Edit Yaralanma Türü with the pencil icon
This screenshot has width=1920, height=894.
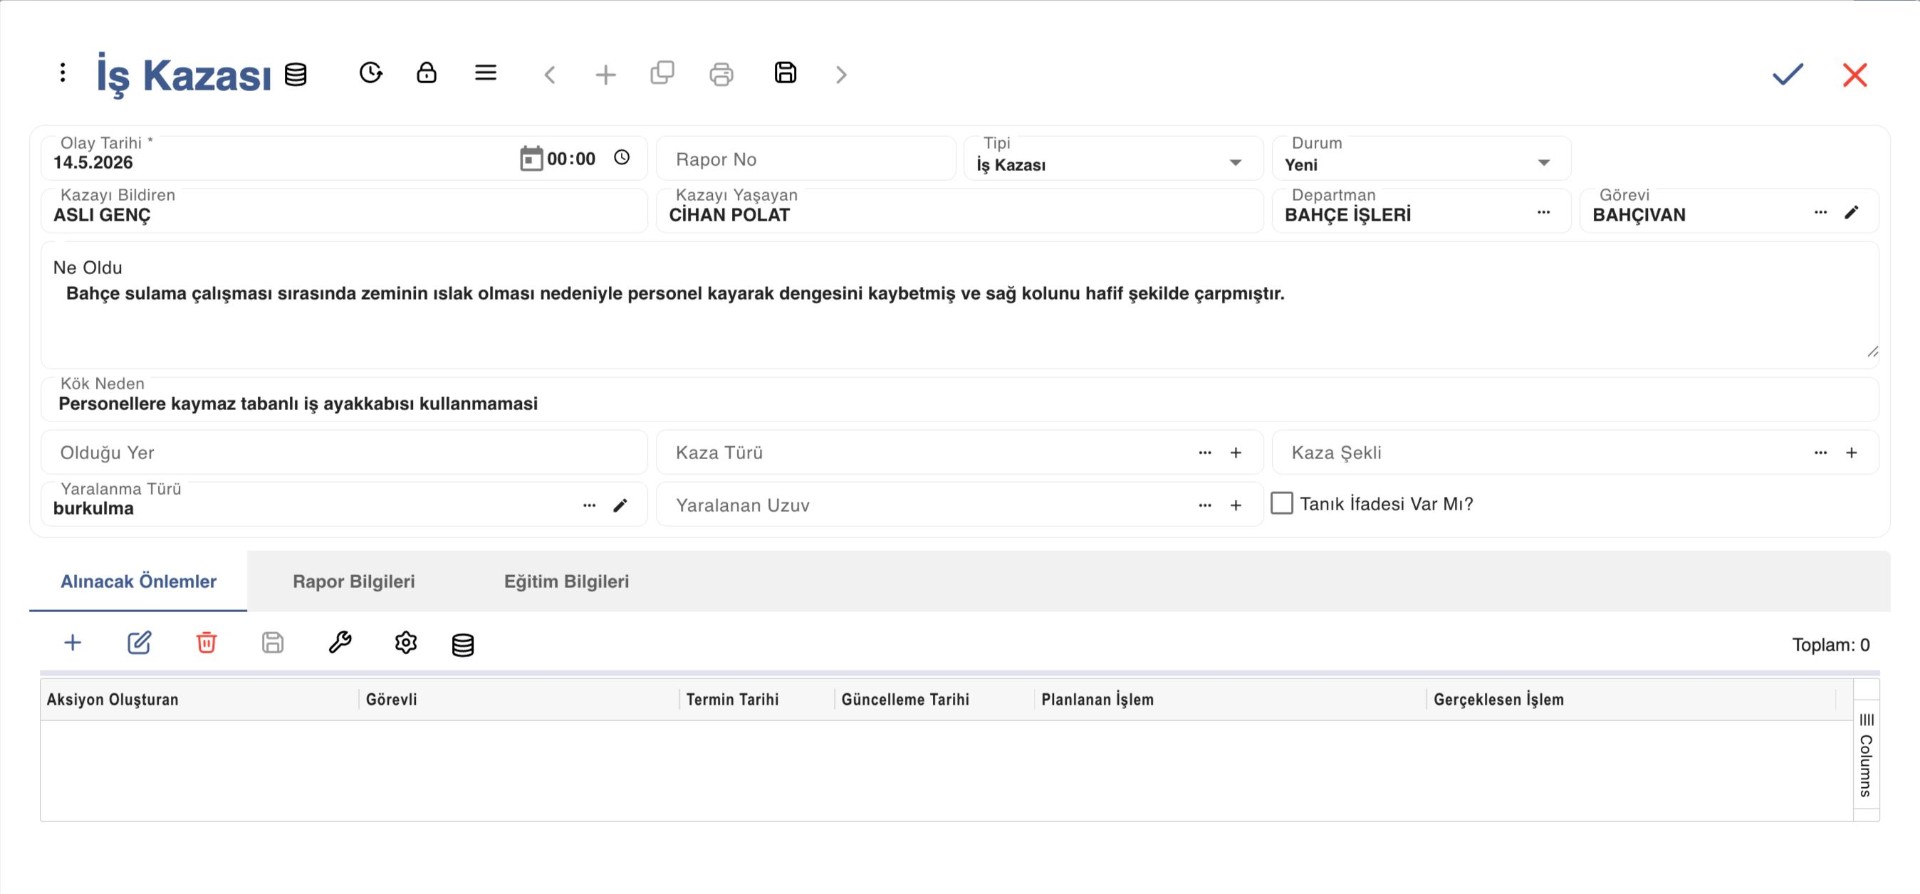tap(620, 505)
